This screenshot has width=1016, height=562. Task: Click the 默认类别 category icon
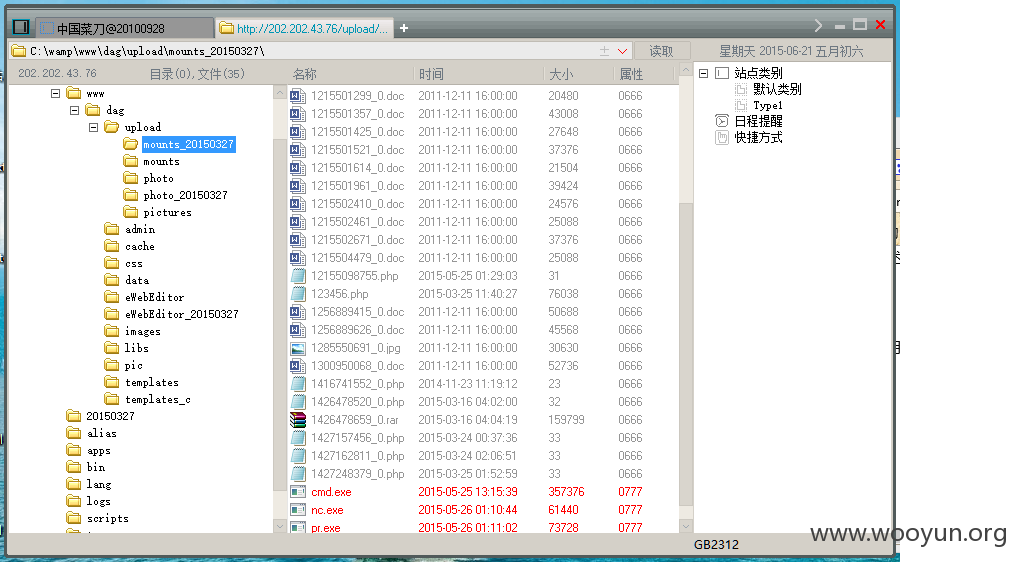(x=741, y=89)
